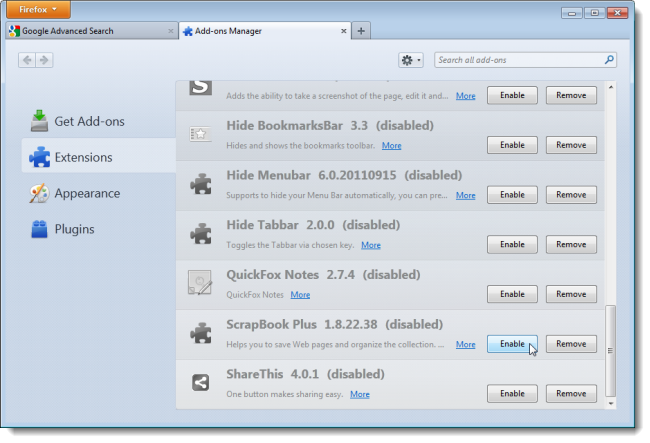Click the magnifier search icon
The height and width of the screenshot is (443, 650).
click(609, 60)
